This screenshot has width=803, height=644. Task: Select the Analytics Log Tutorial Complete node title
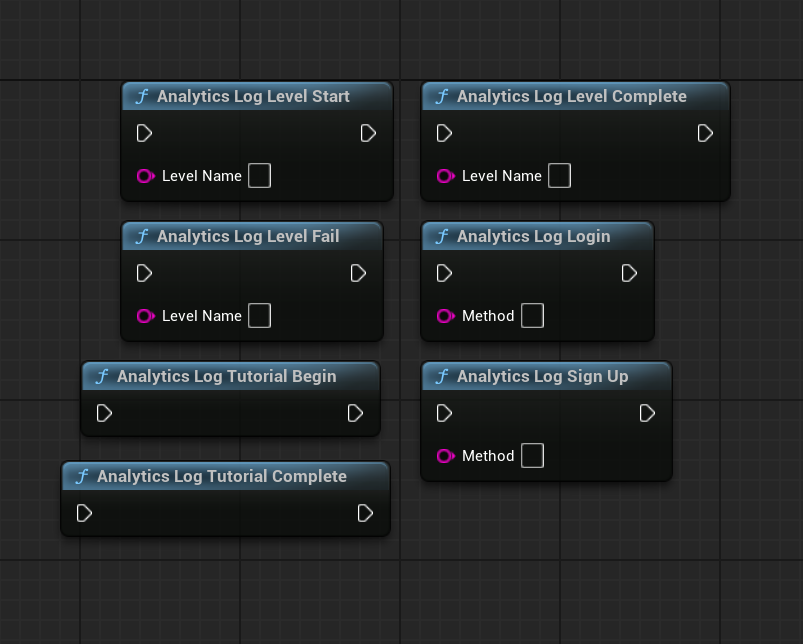click(221, 477)
